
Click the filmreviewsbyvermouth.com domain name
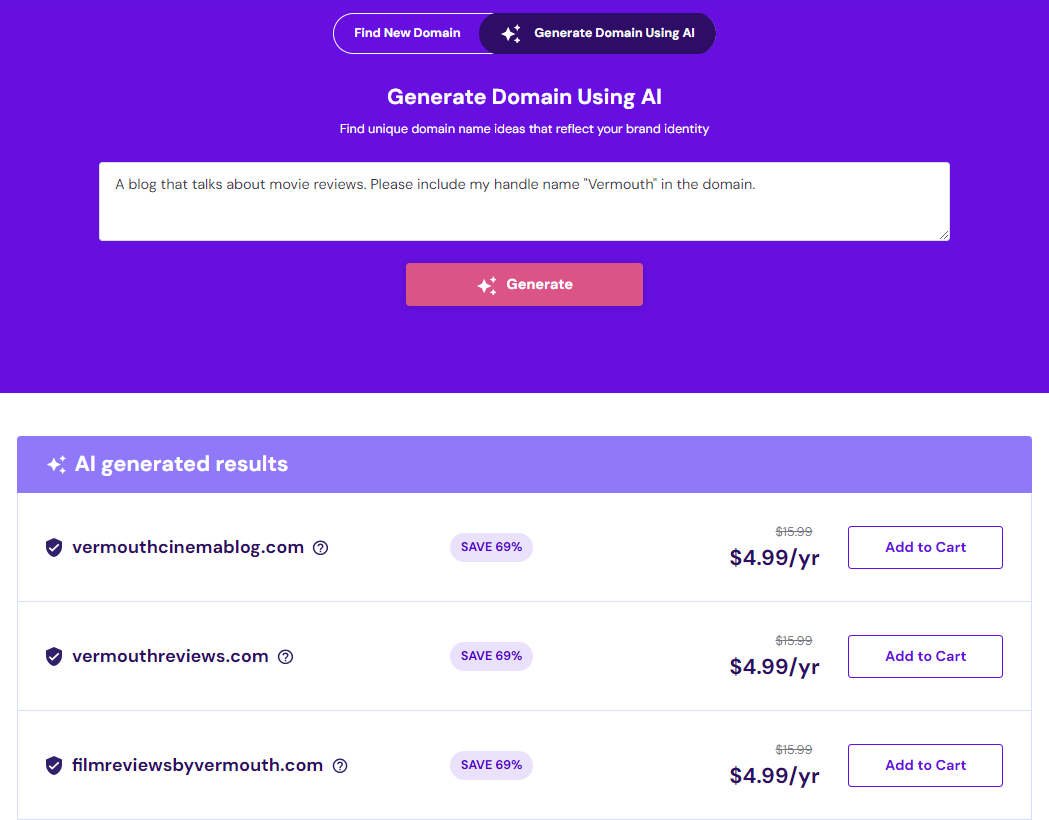(197, 766)
